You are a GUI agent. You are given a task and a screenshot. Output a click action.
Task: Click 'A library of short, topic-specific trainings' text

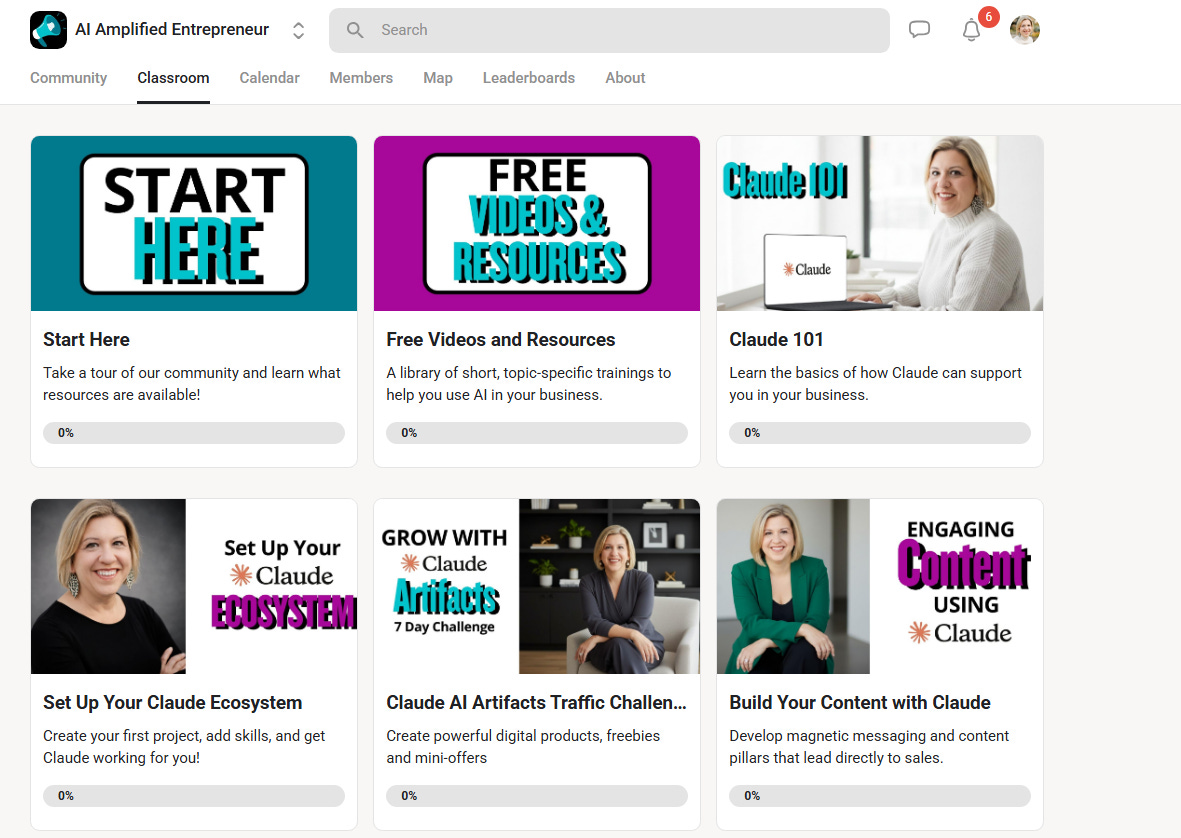(x=529, y=383)
